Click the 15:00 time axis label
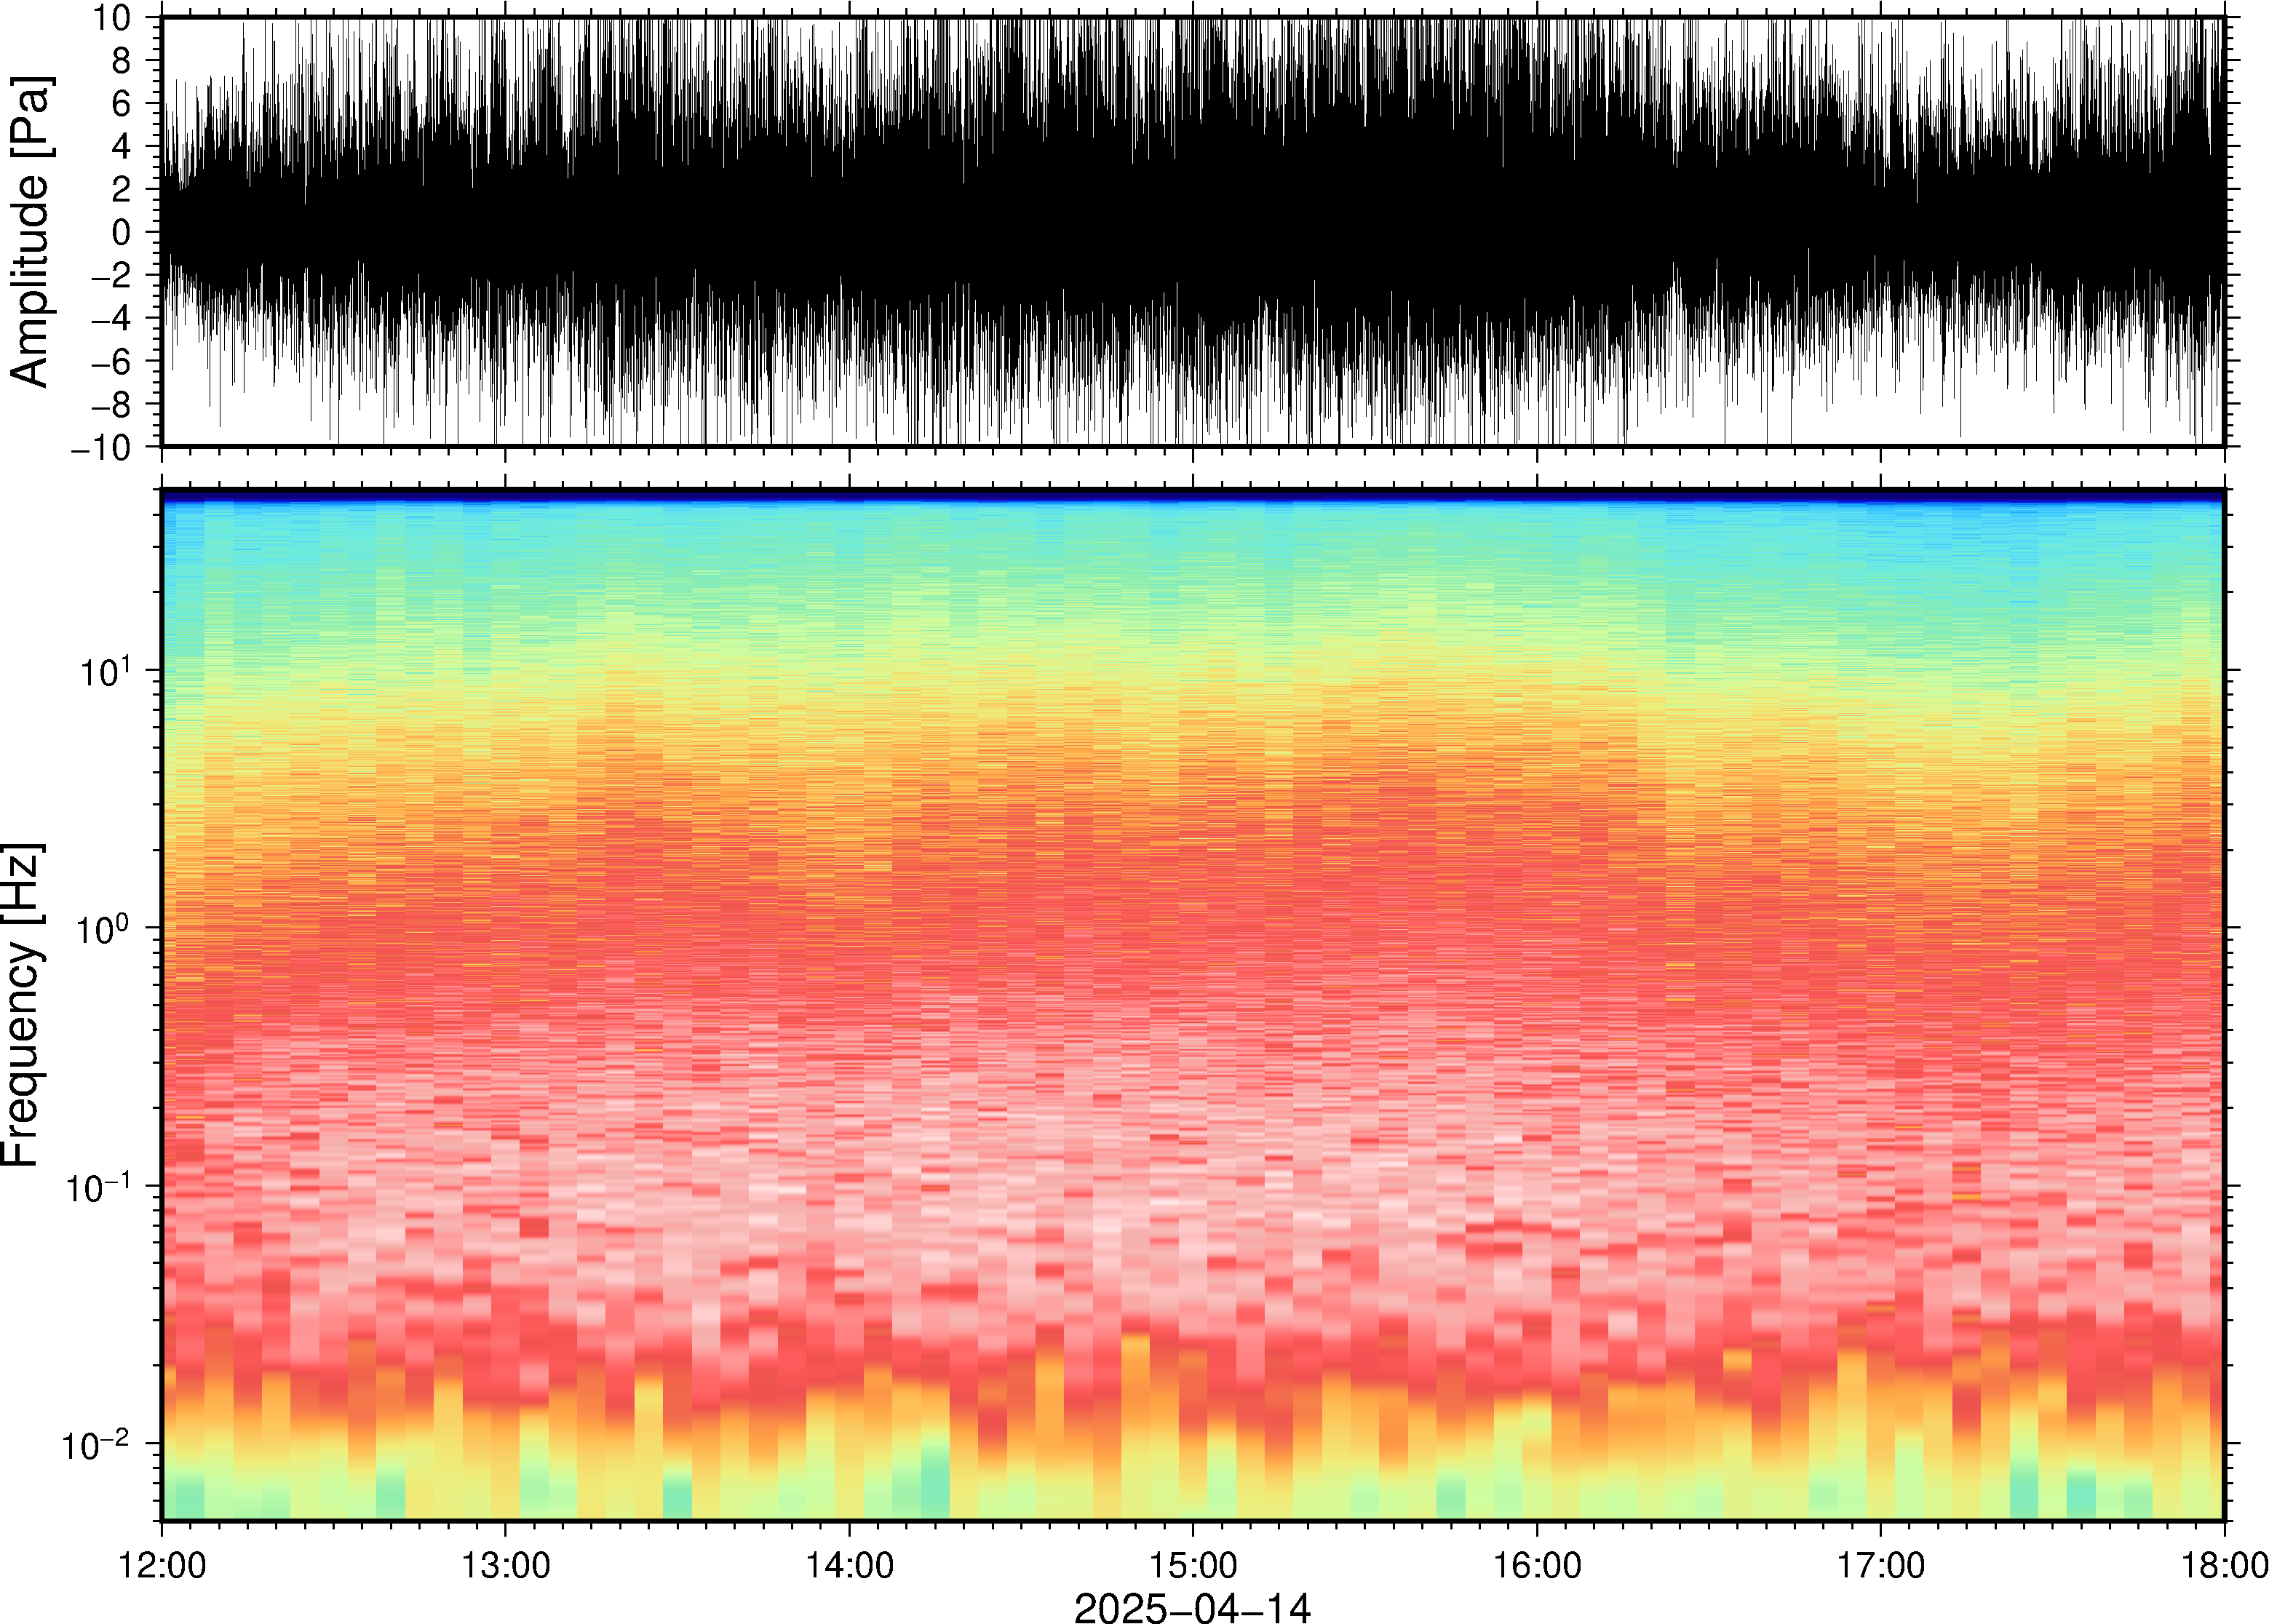The image size is (2269, 1624). point(1193,1565)
